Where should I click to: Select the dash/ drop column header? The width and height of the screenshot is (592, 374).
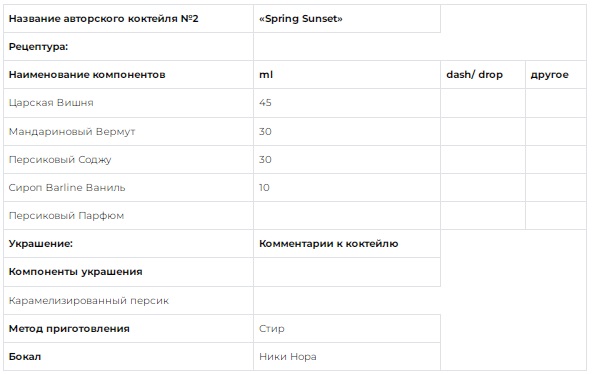(483, 74)
